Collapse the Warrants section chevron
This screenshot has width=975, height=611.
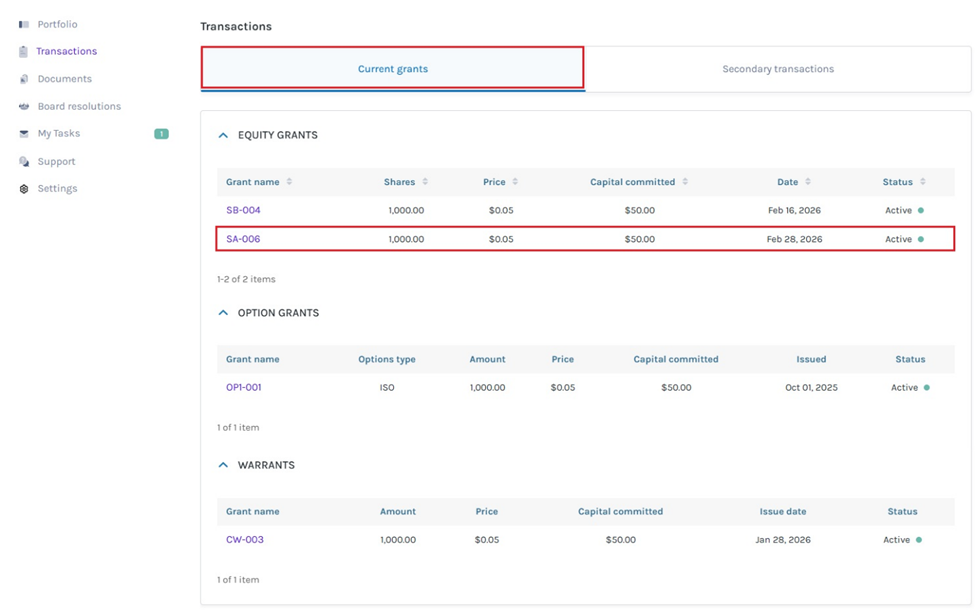[x=223, y=465]
